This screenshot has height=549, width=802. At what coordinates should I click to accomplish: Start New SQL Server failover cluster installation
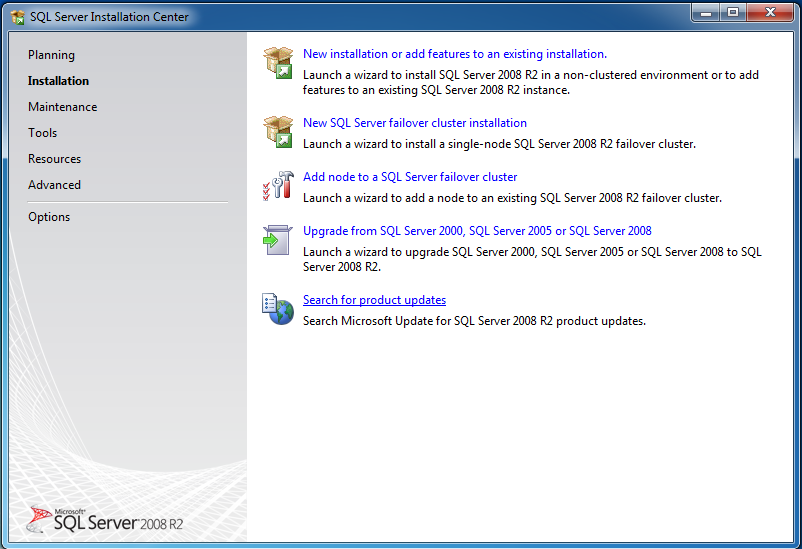[x=415, y=123]
